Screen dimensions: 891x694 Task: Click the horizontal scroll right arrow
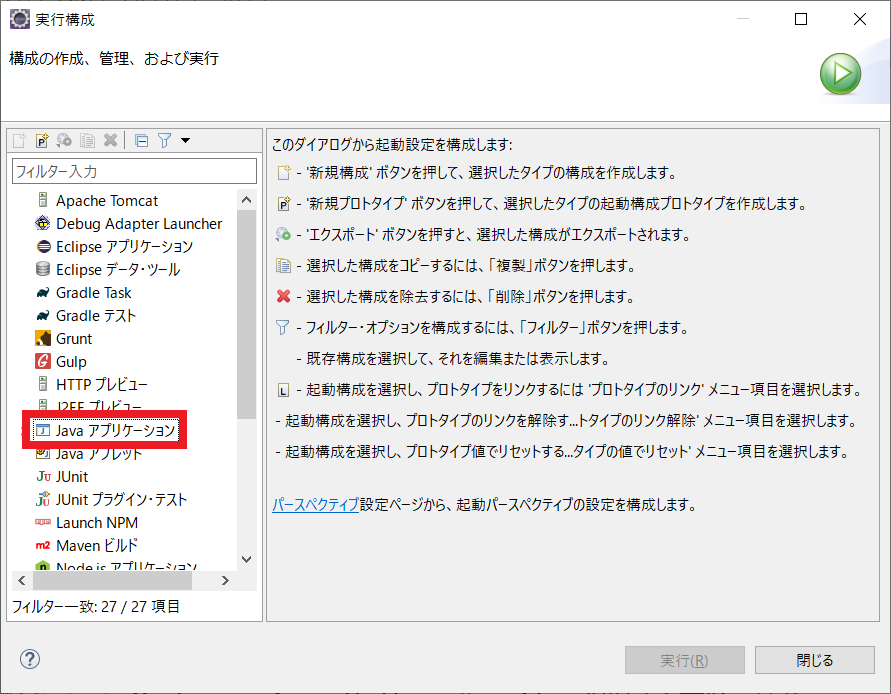pos(226,580)
